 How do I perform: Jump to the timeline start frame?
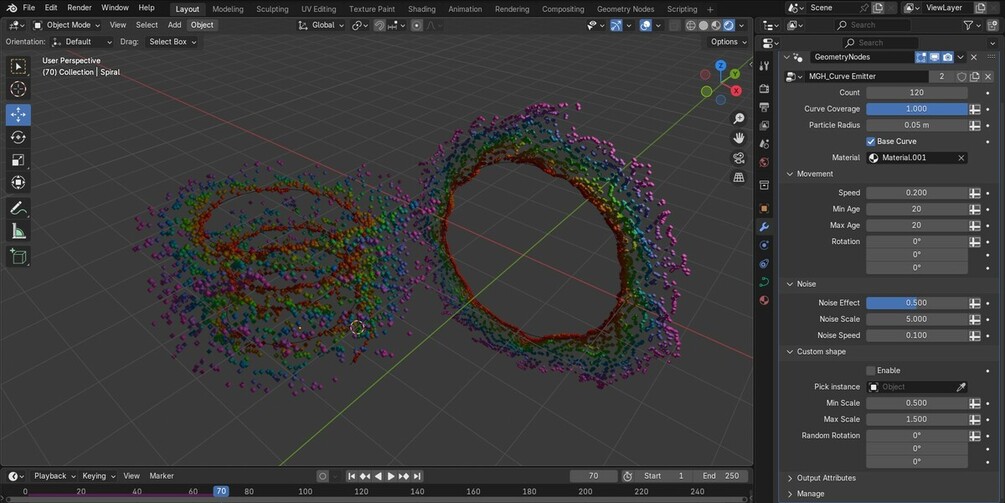point(351,476)
